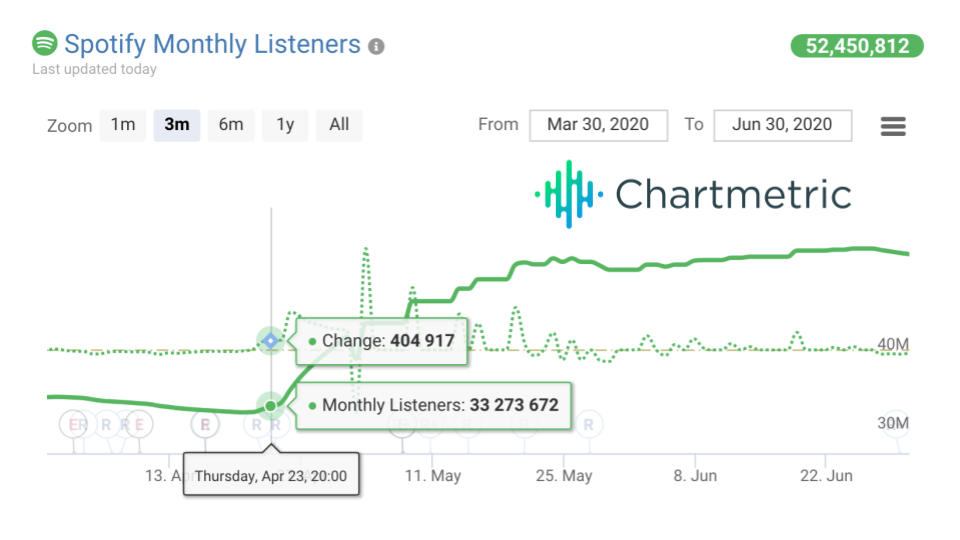
Task: Open the From date field Mar 30, 2020
Action: 598,125
